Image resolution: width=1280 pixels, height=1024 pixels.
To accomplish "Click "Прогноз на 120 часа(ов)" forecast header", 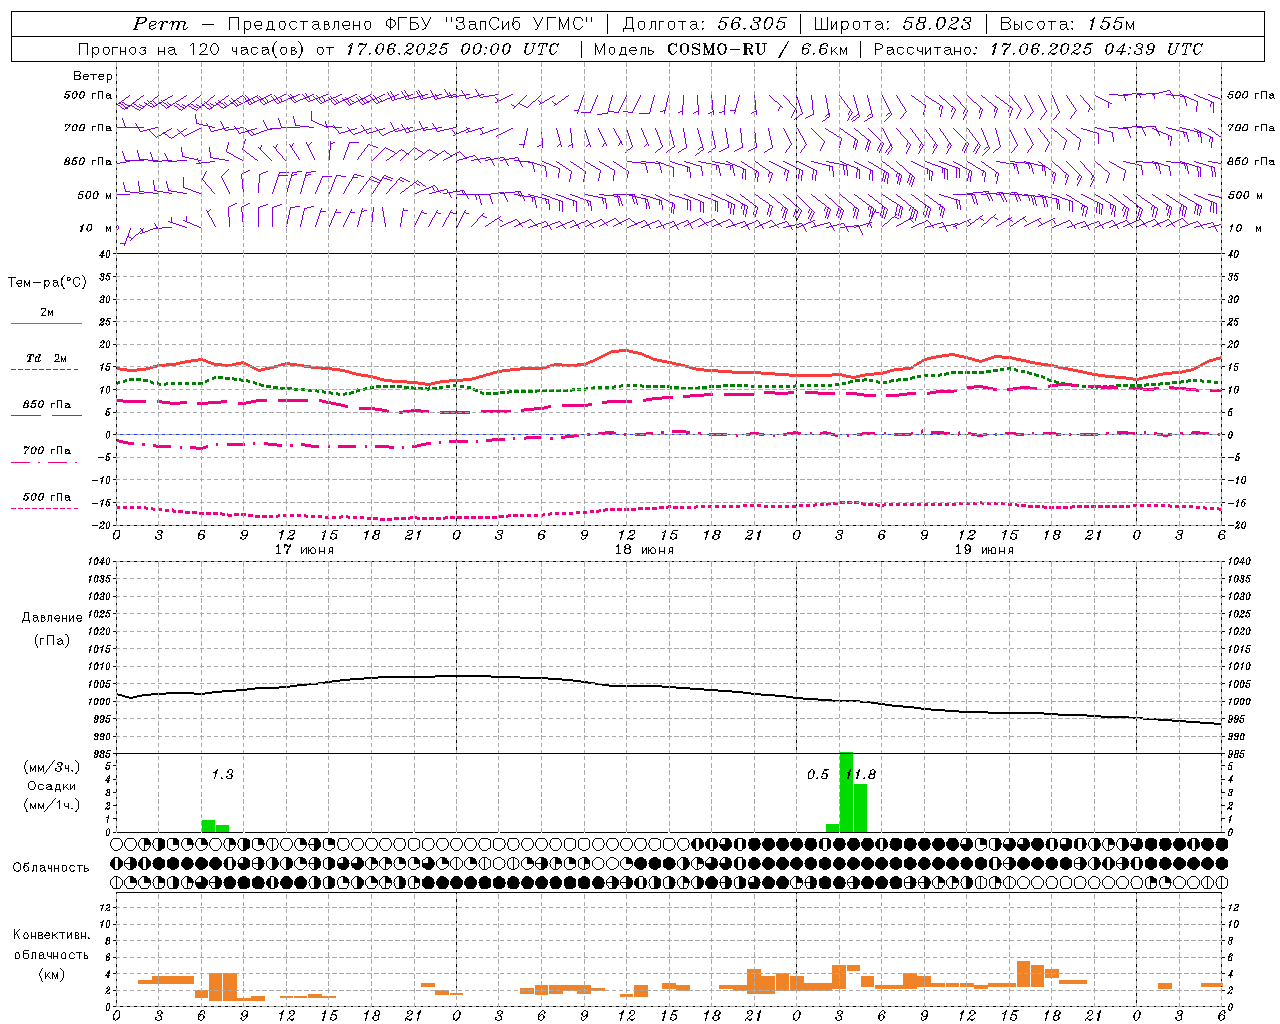I will [191, 49].
